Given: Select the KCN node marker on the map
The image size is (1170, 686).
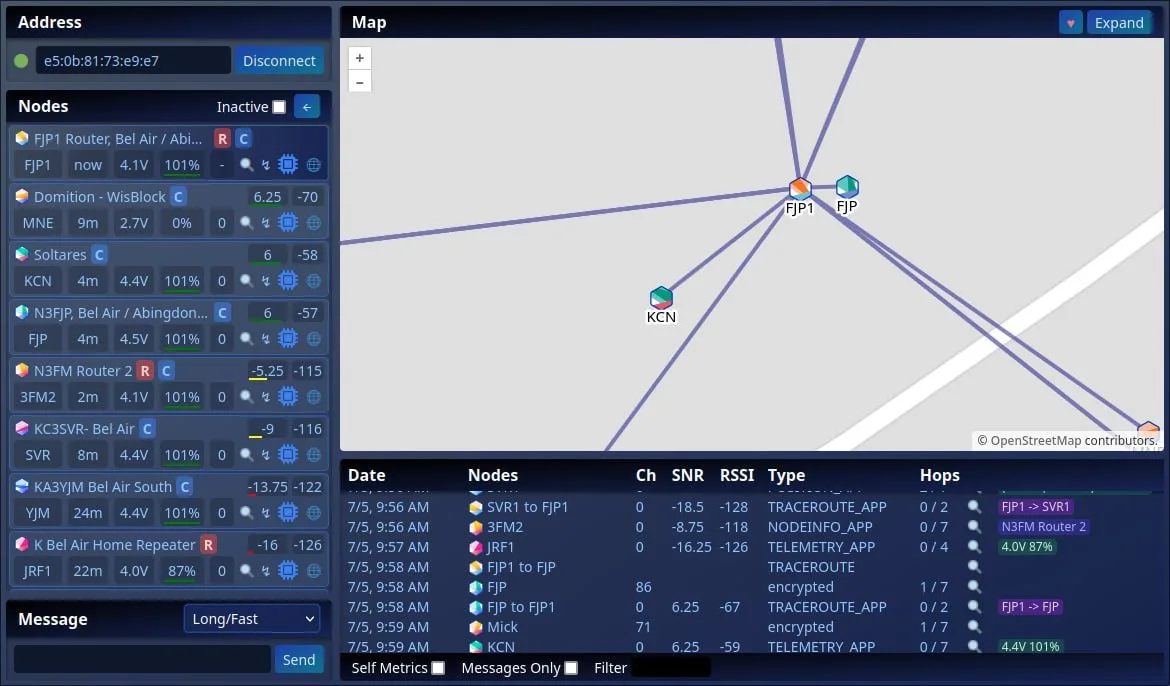Looking at the screenshot, I should coord(661,299).
